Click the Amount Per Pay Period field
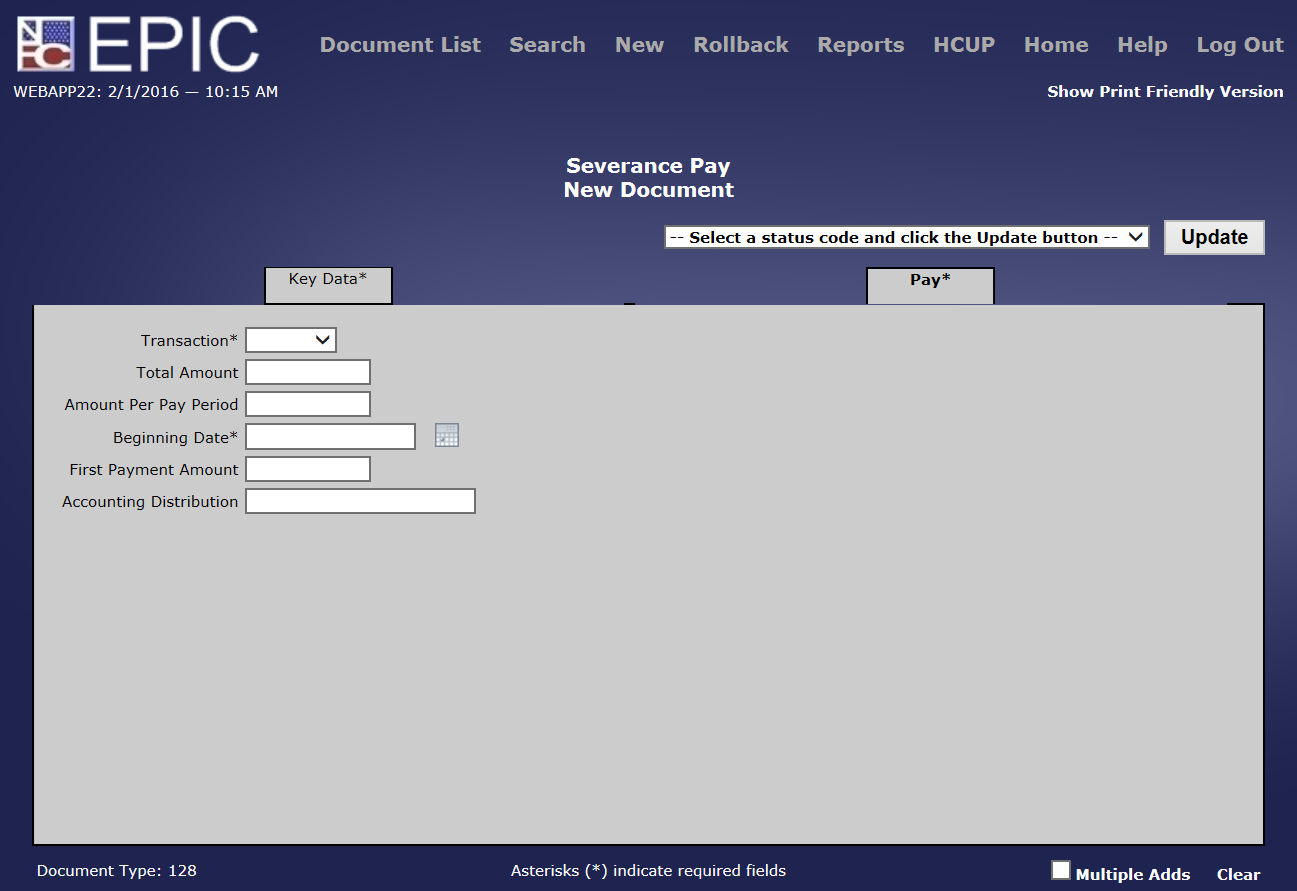This screenshot has width=1297, height=891. point(308,404)
